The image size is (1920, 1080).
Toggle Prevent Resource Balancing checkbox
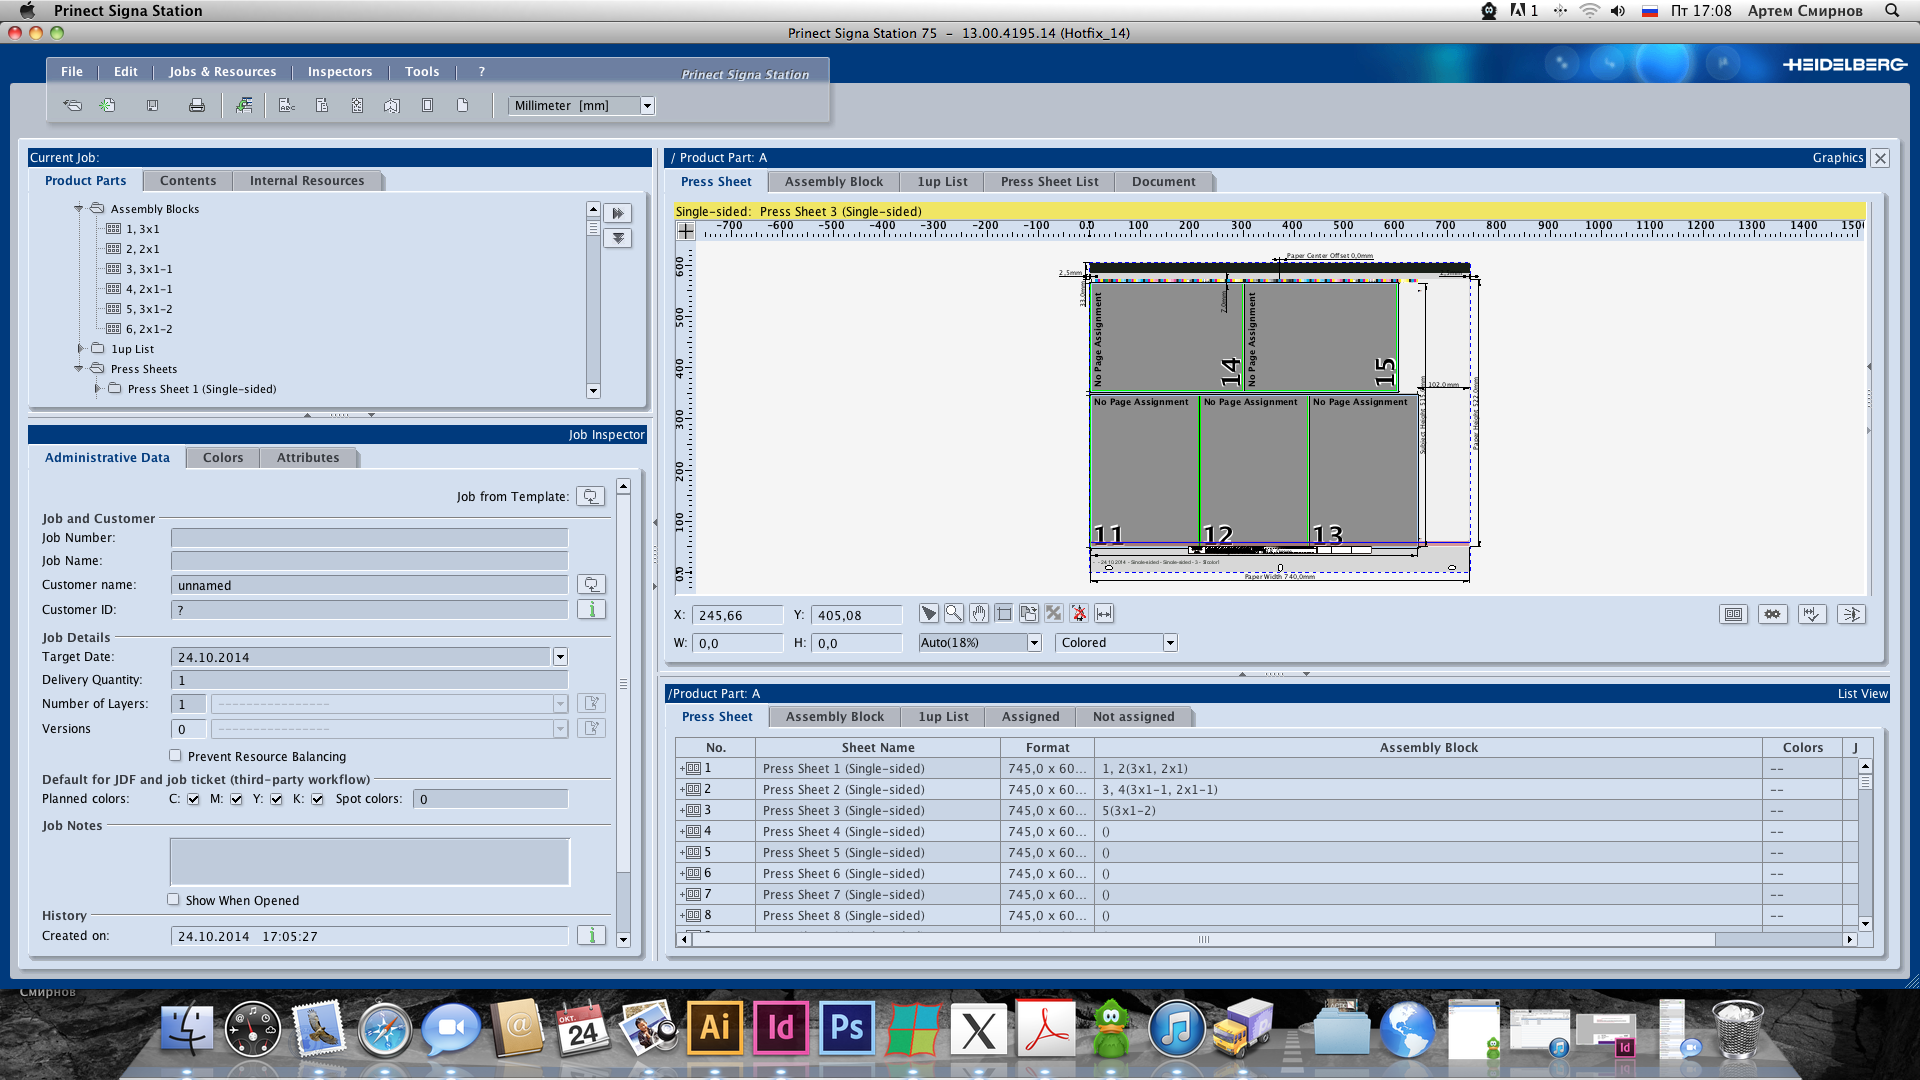click(x=175, y=756)
